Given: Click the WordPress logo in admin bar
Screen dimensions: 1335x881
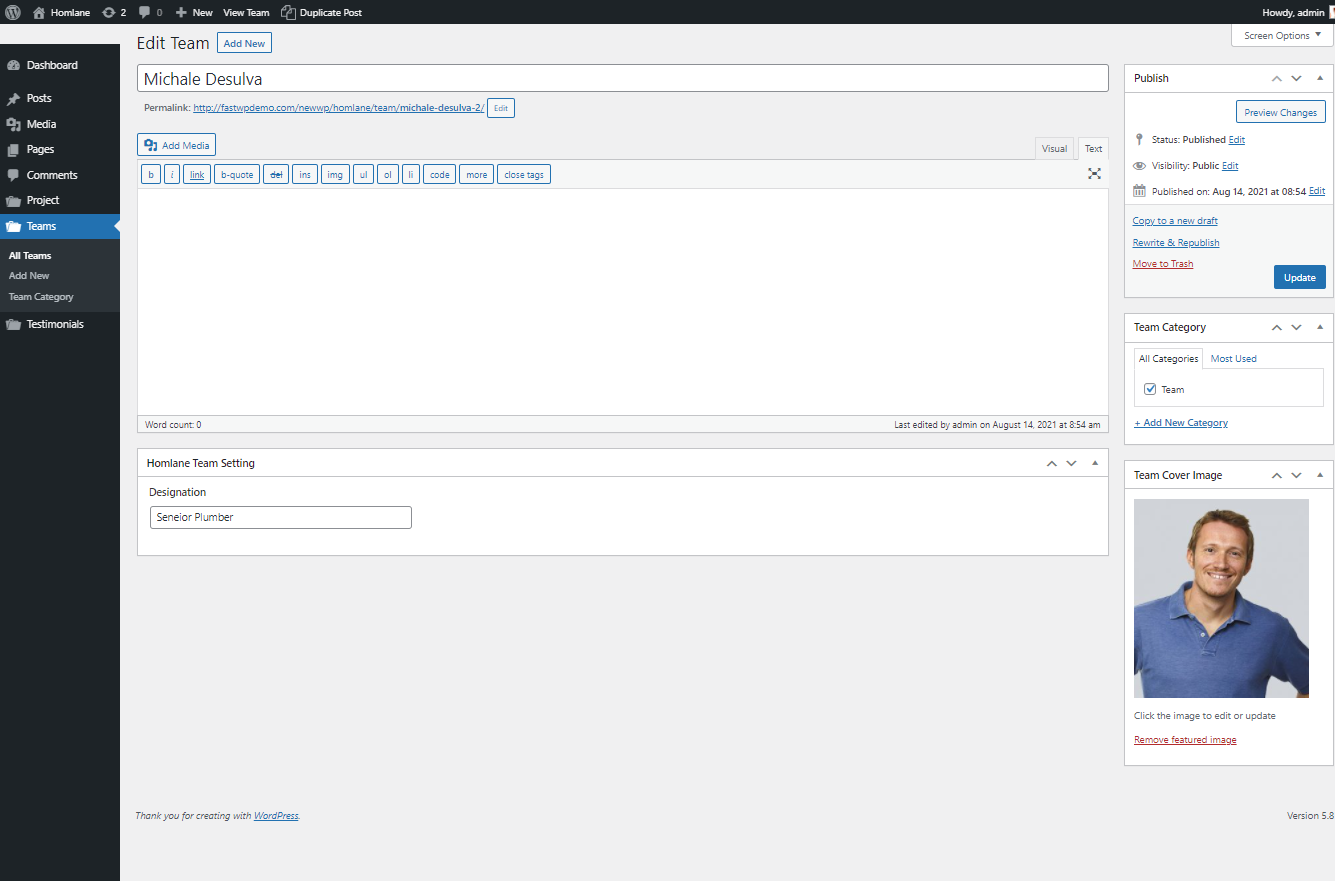Looking at the screenshot, I should click(13, 13).
